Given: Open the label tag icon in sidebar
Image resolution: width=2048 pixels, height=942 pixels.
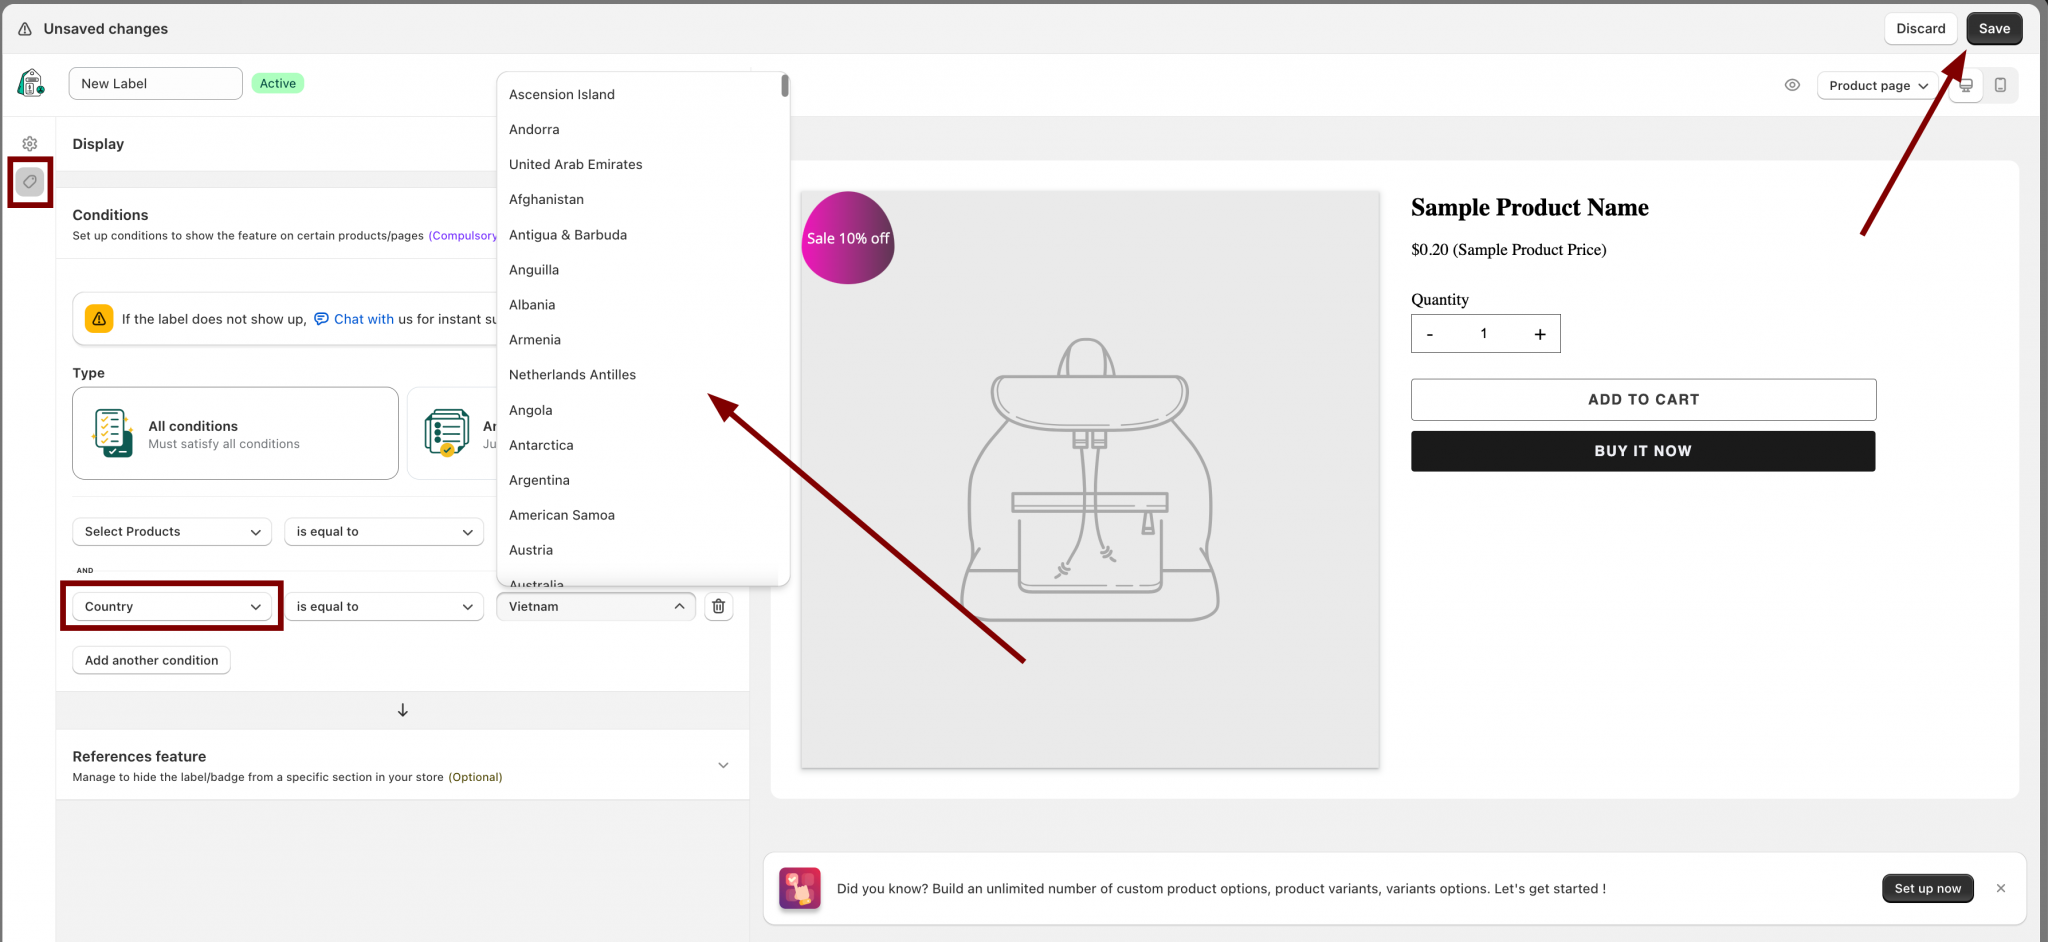Looking at the screenshot, I should pyautogui.click(x=30, y=182).
